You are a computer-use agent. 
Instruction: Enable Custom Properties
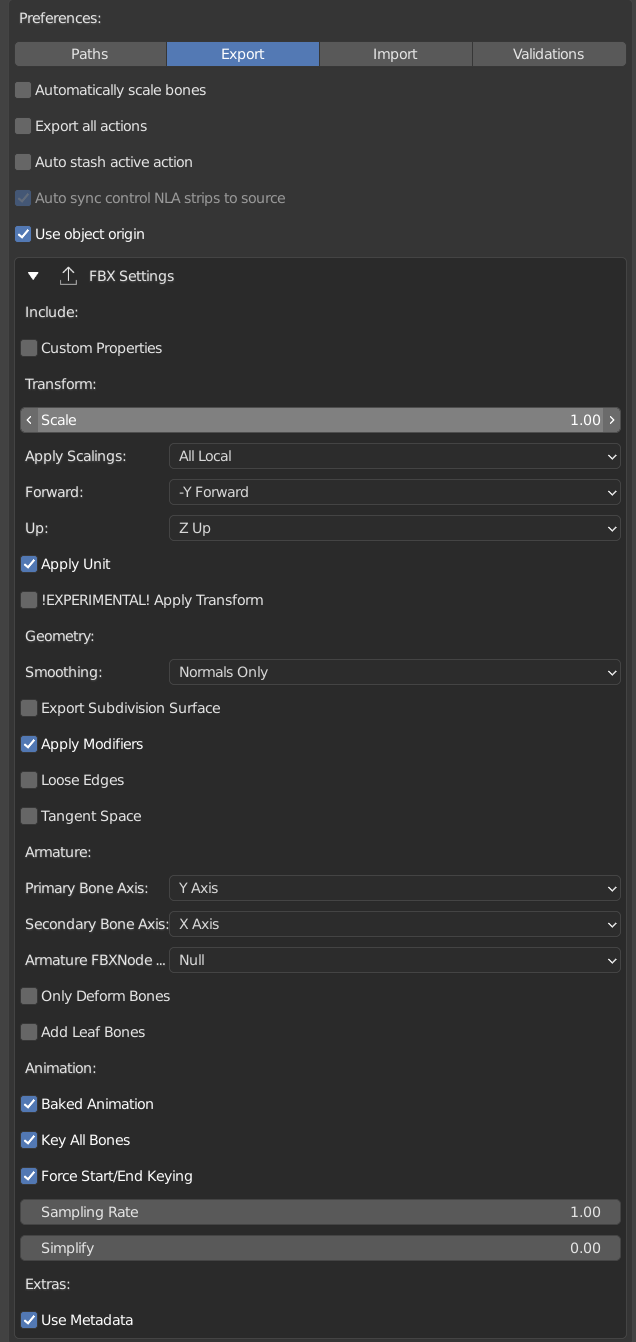pyautogui.click(x=29, y=348)
